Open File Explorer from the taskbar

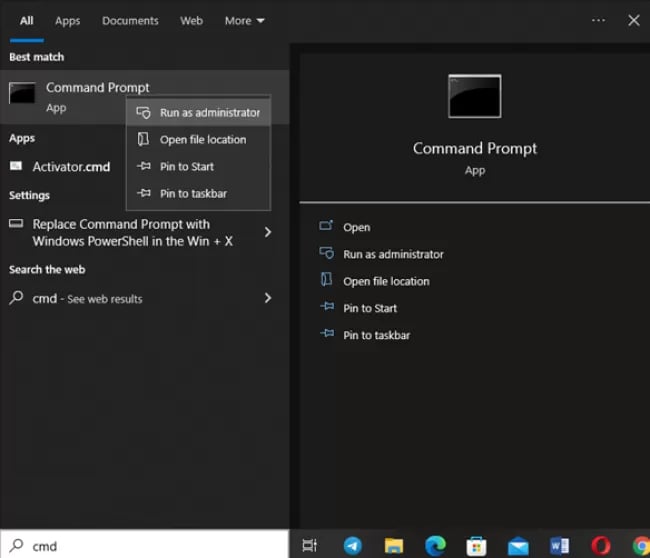393,546
